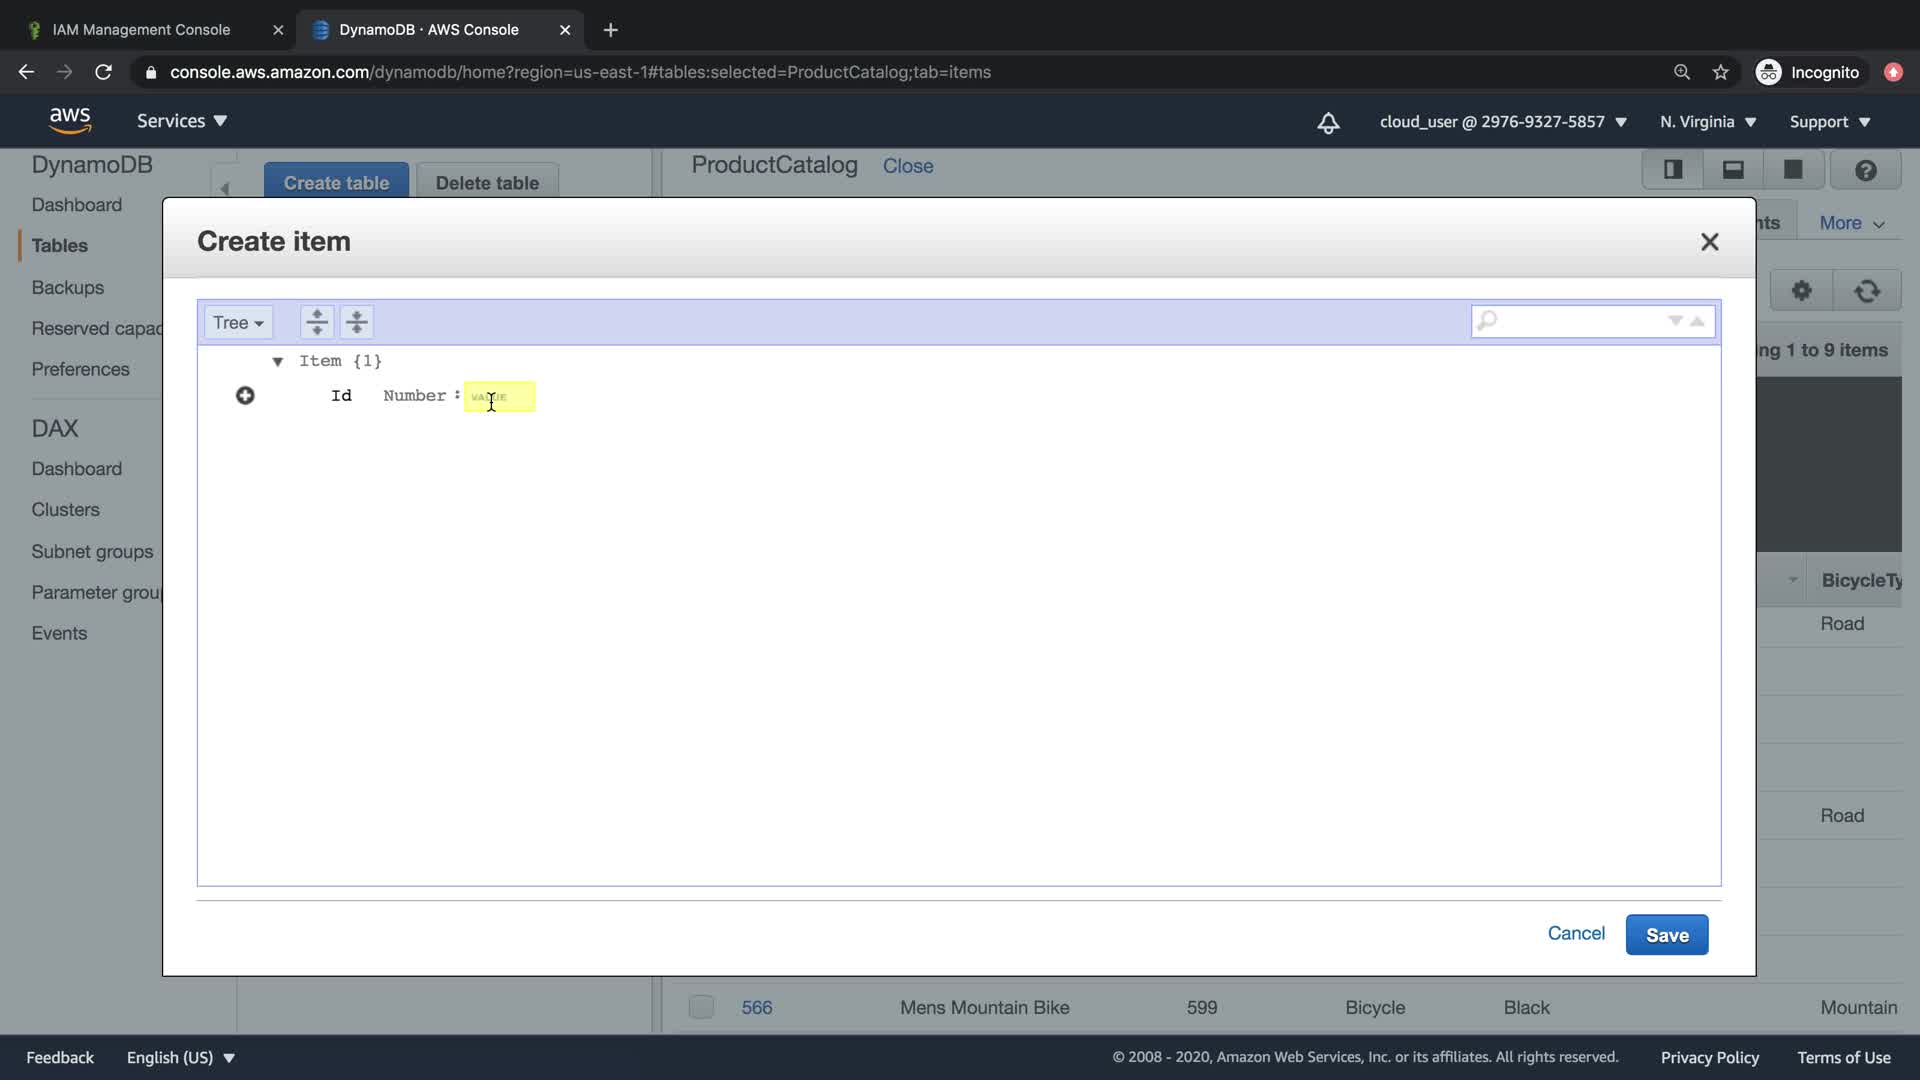Image resolution: width=1920 pixels, height=1080 pixels.
Task: Cancel creating the item
Action: (x=1576, y=933)
